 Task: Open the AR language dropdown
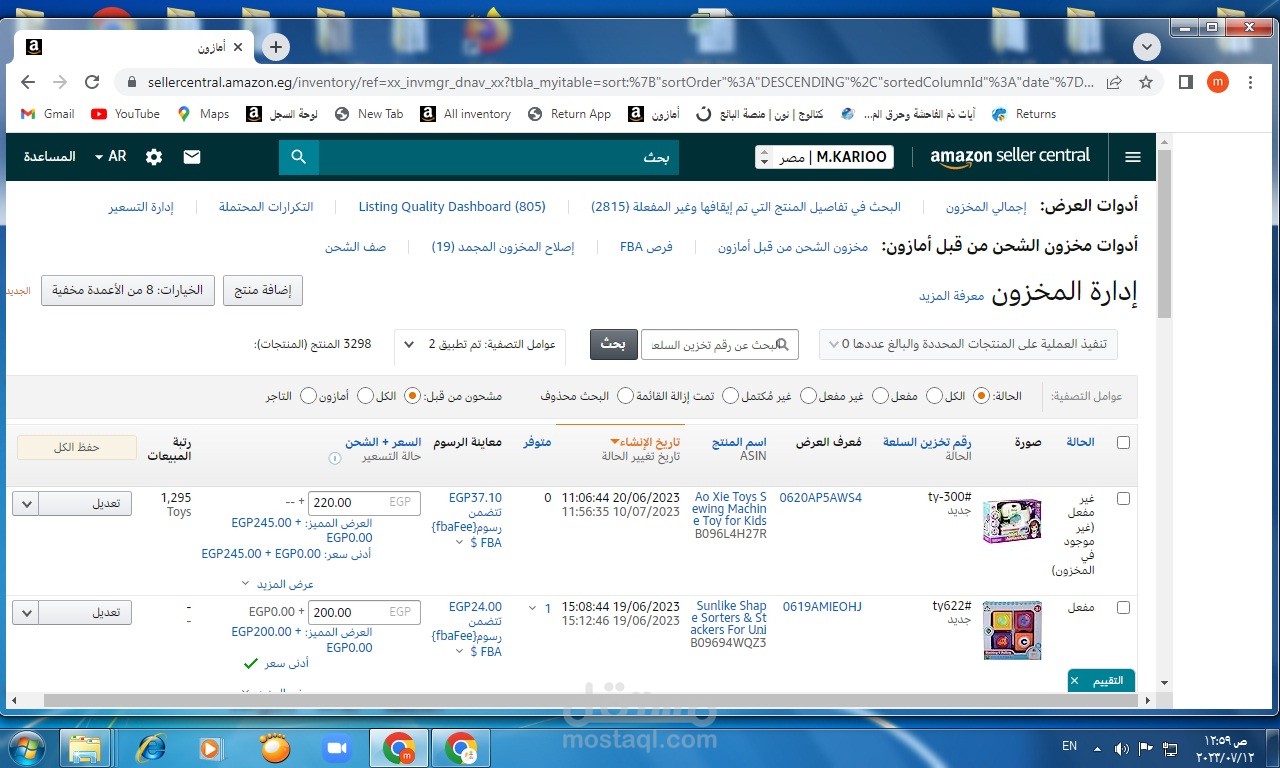tap(110, 157)
